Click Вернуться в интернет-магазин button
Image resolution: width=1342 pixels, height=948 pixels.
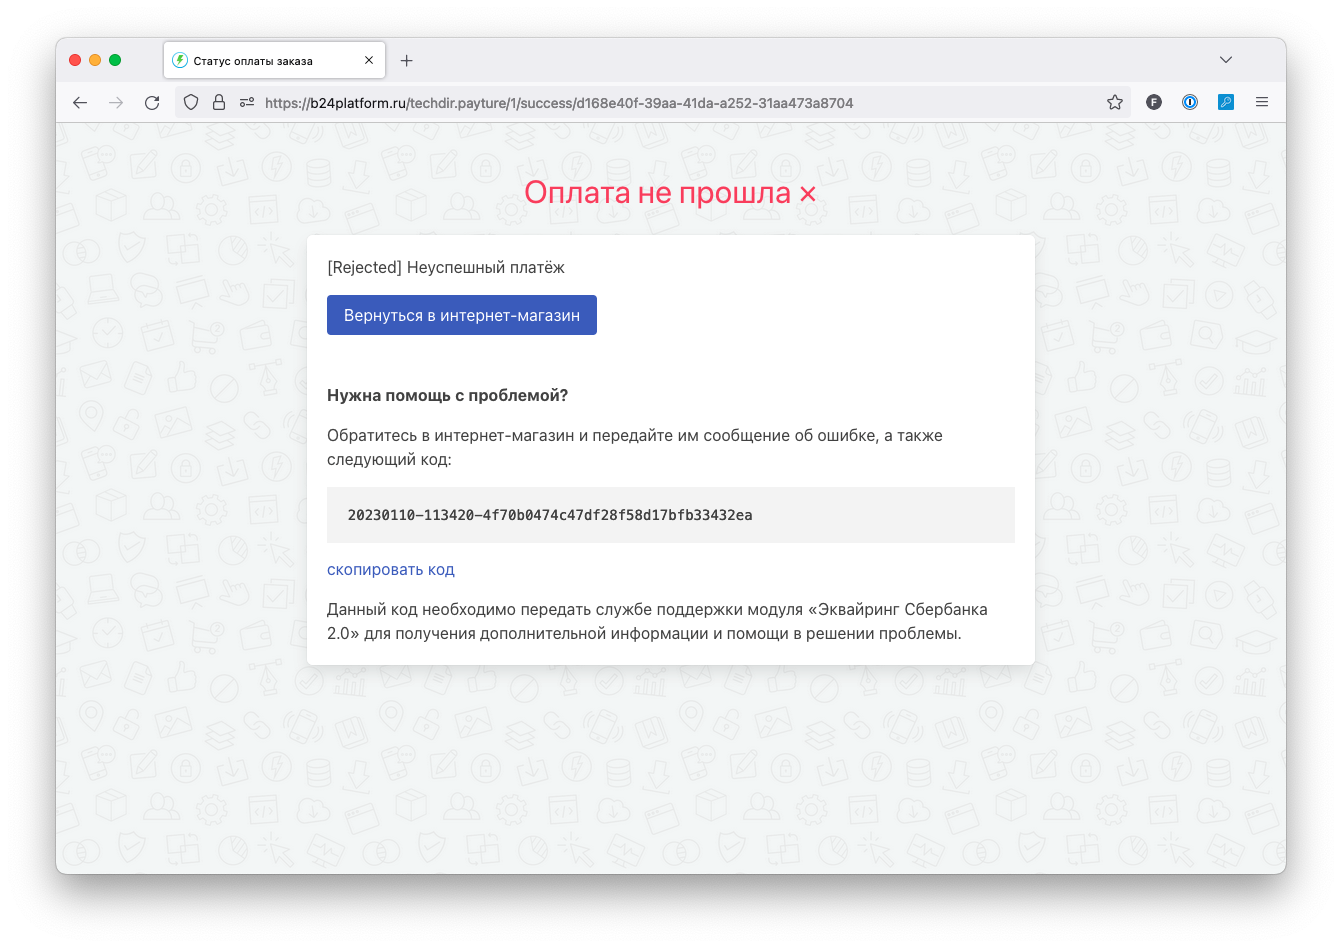[462, 315]
